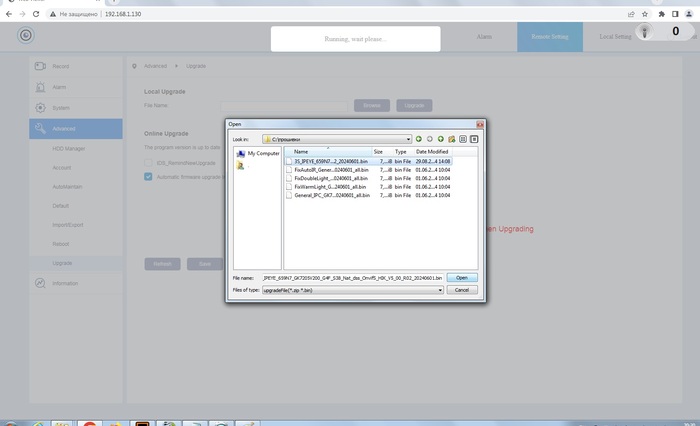Viewport: 700px width, 426px height.
Task: Switch file dialog to detail view
Action: coord(475,139)
